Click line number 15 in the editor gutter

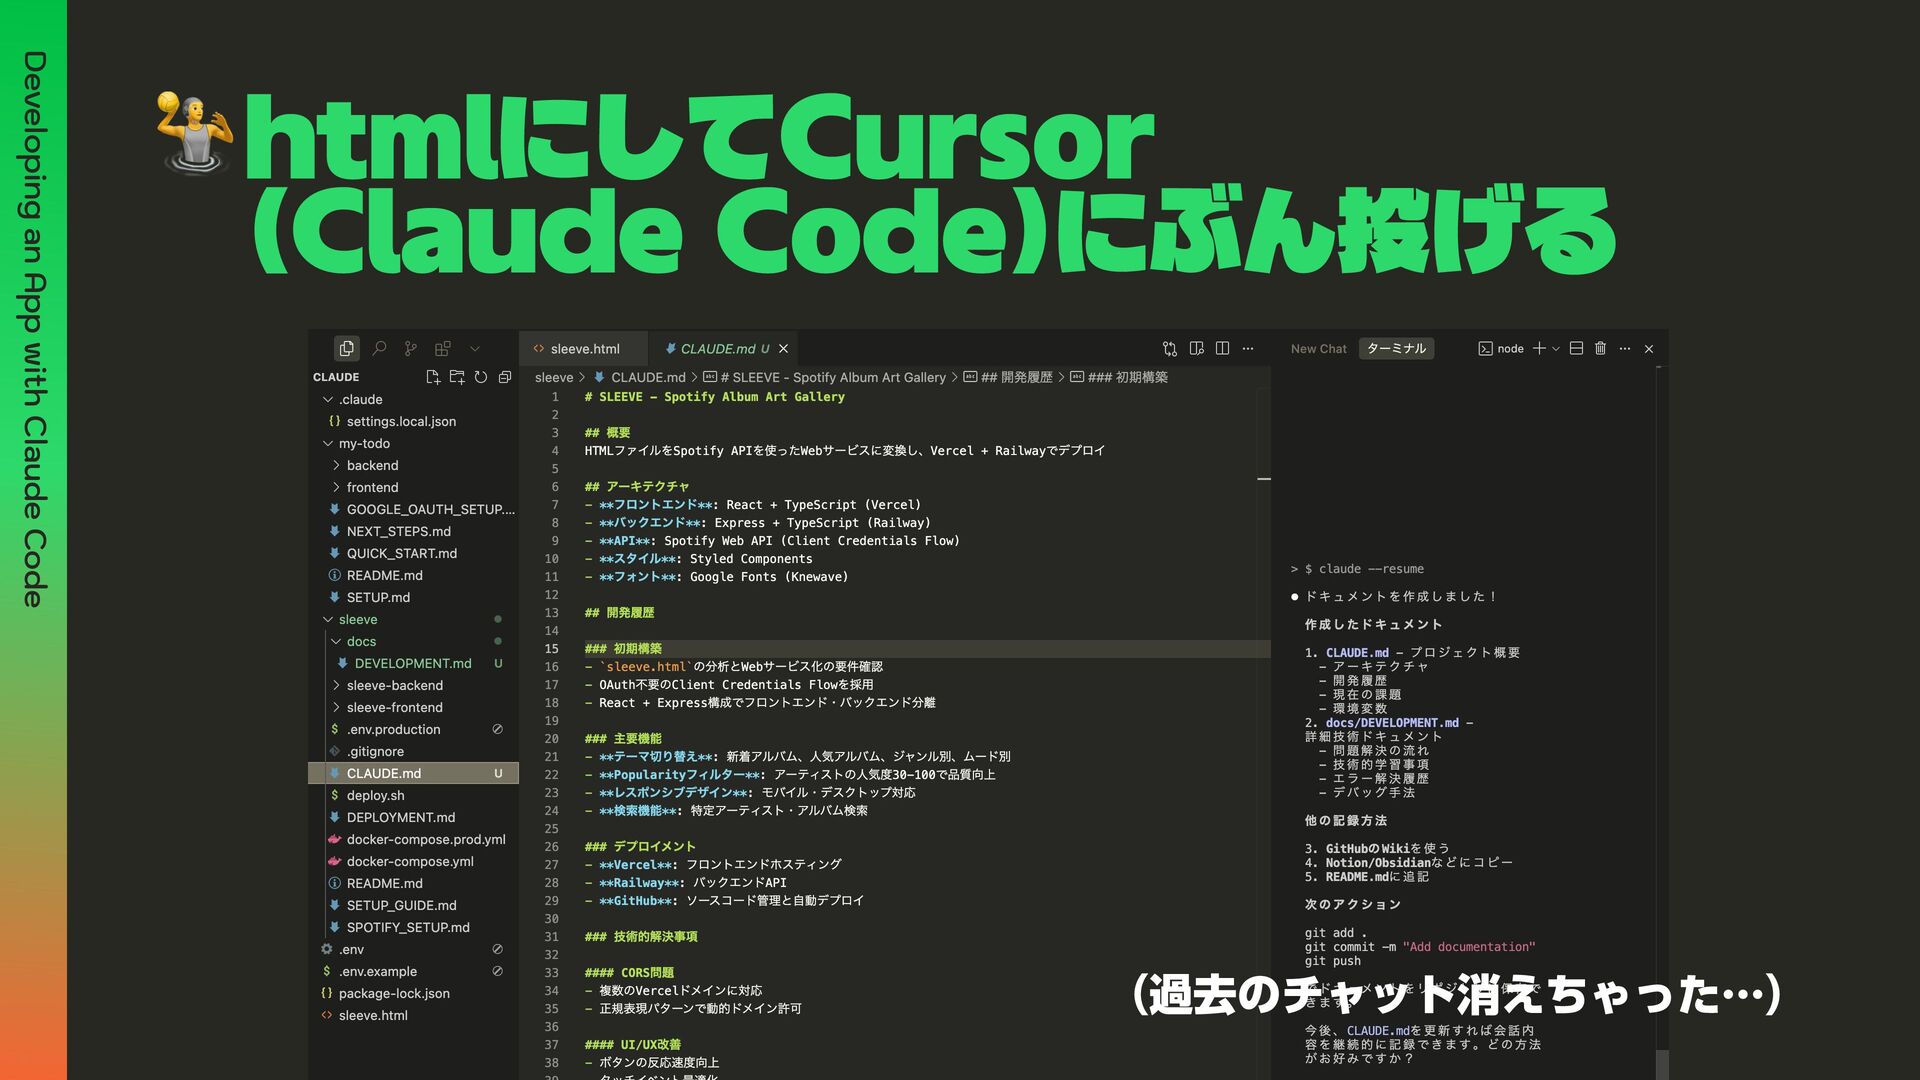click(x=551, y=648)
